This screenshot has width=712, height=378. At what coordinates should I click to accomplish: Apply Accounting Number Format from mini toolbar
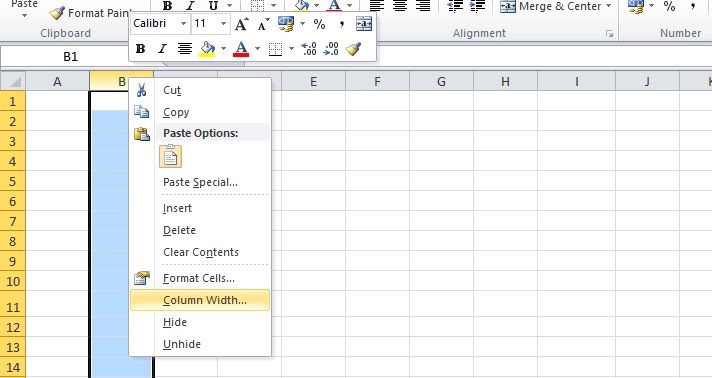[286, 24]
